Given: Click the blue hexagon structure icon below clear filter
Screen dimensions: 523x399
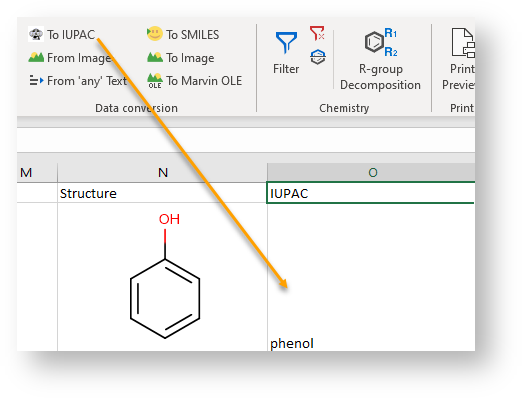Looking at the screenshot, I should click(x=318, y=57).
